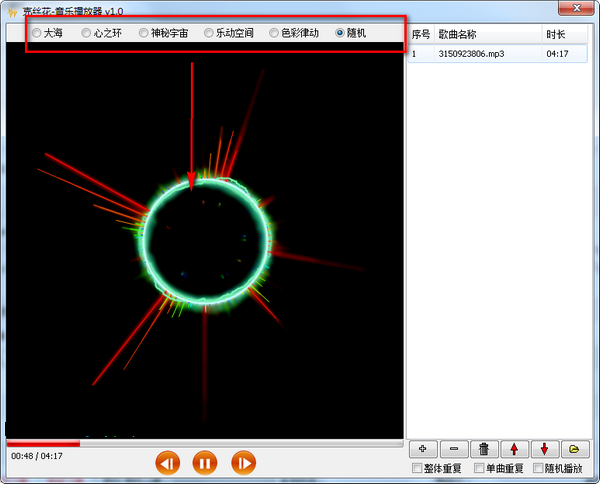Select the 色彩律动 radio button
Viewport: 600px width, 484px height.
point(274,33)
